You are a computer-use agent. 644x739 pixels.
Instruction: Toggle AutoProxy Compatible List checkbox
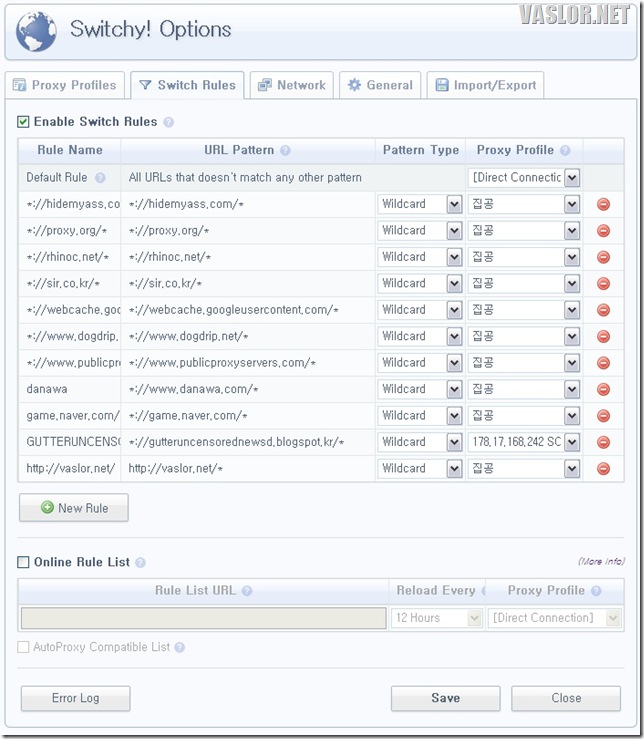pyautogui.click(x=23, y=647)
